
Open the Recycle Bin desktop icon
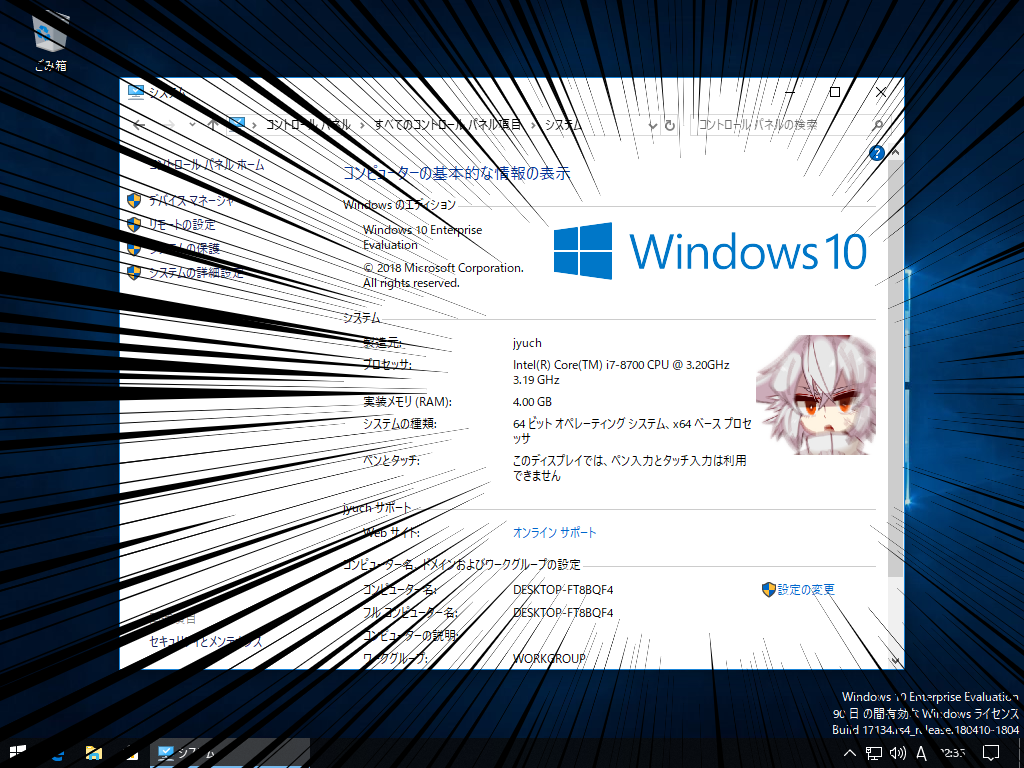(50, 40)
